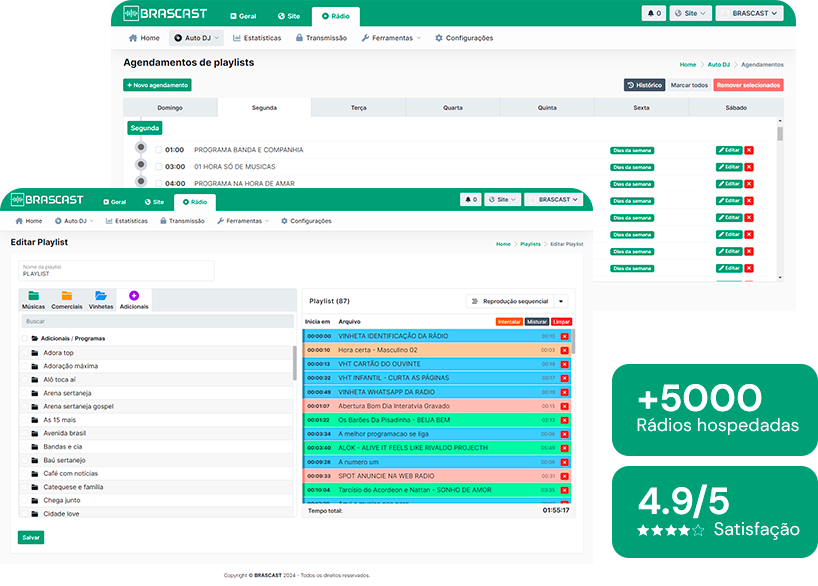Open the Vinhetas folder icon
Viewport: 818px width, 586px height.
(101, 296)
